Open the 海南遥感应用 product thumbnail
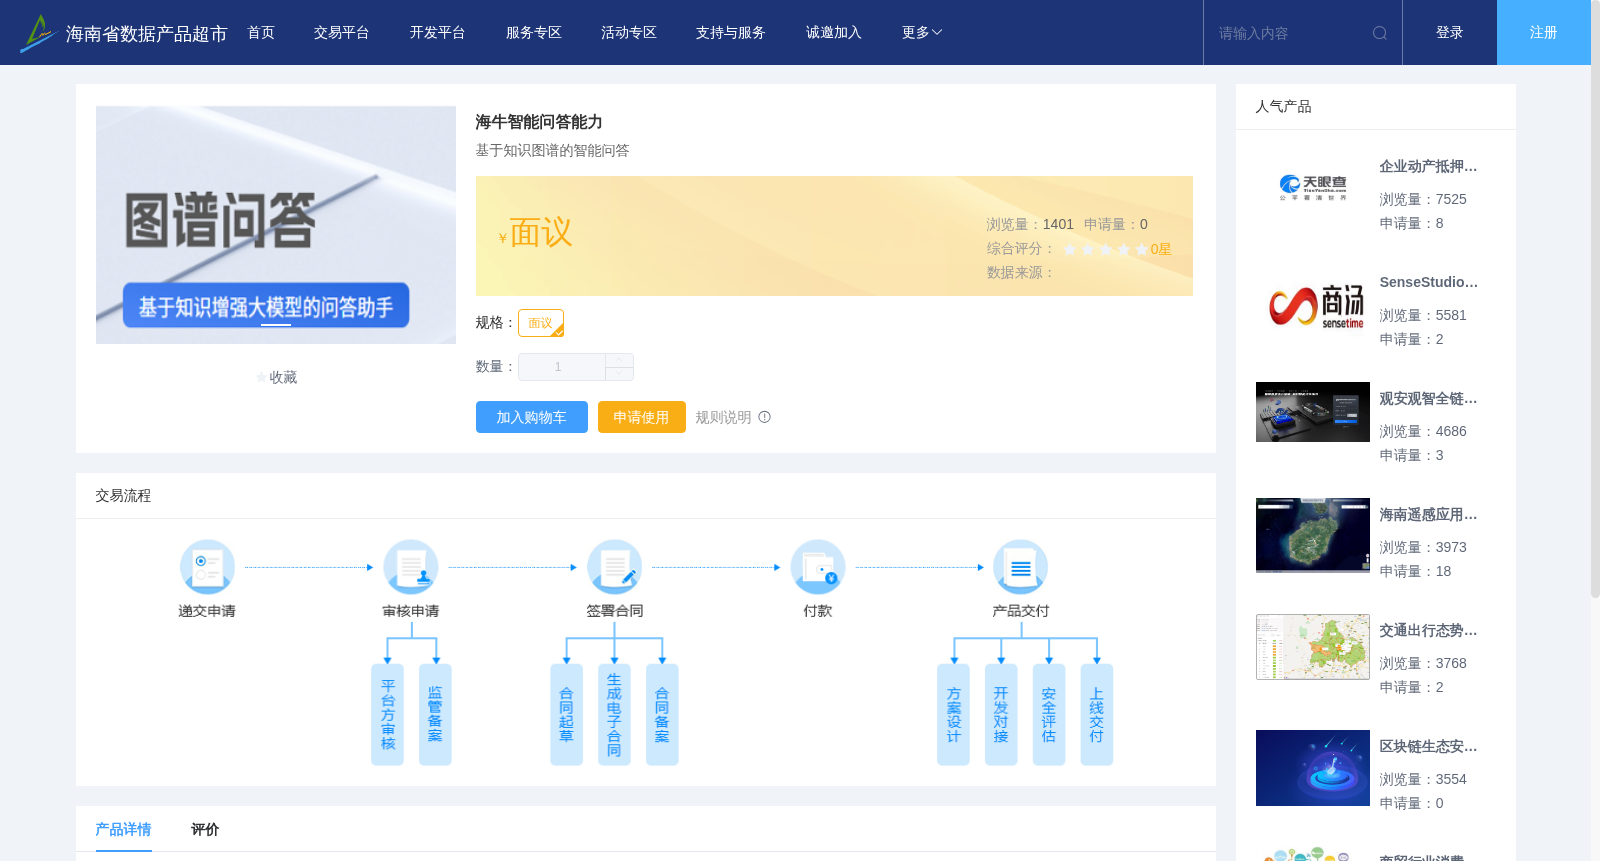Viewport: 1600px width, 861px height. pyautogui.click(x=1313, y=535)
